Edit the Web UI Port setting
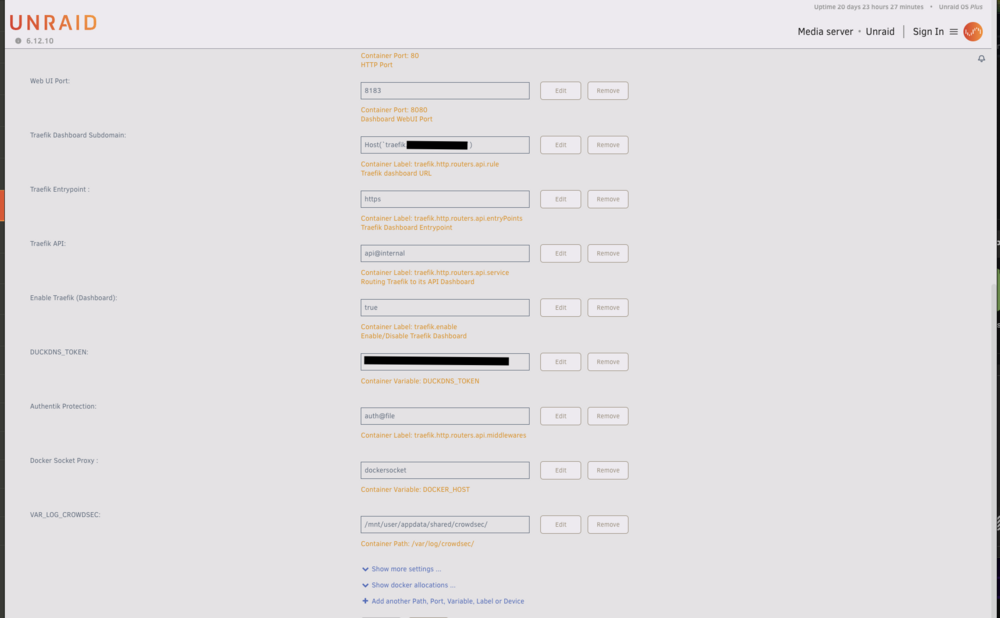Image resolution: width=1000 pixels, height=618 pixels. pyautogui.click(x=561, y=91)
